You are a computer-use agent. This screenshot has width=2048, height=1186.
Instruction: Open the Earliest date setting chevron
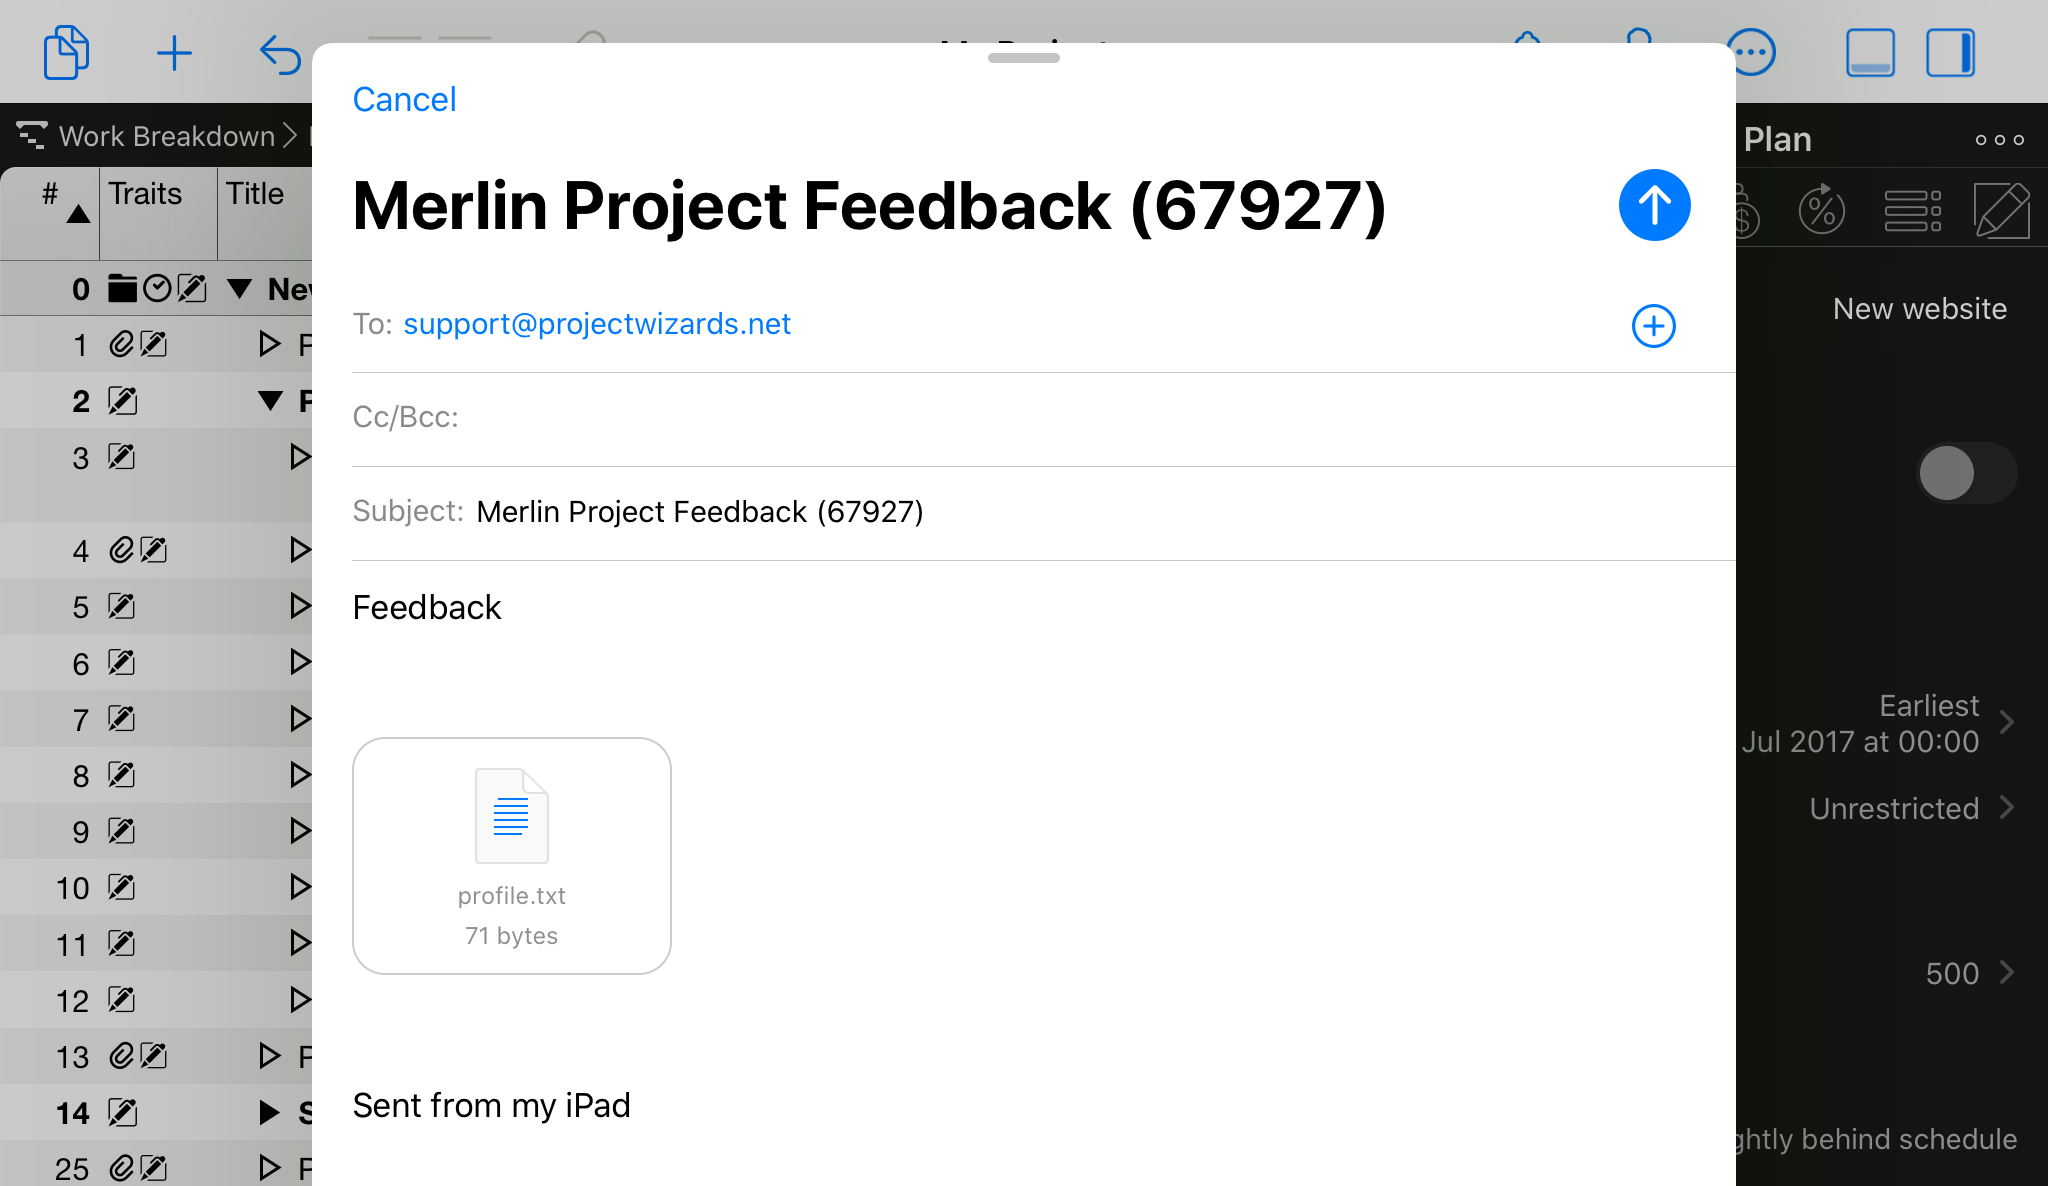coord(2006,722)
